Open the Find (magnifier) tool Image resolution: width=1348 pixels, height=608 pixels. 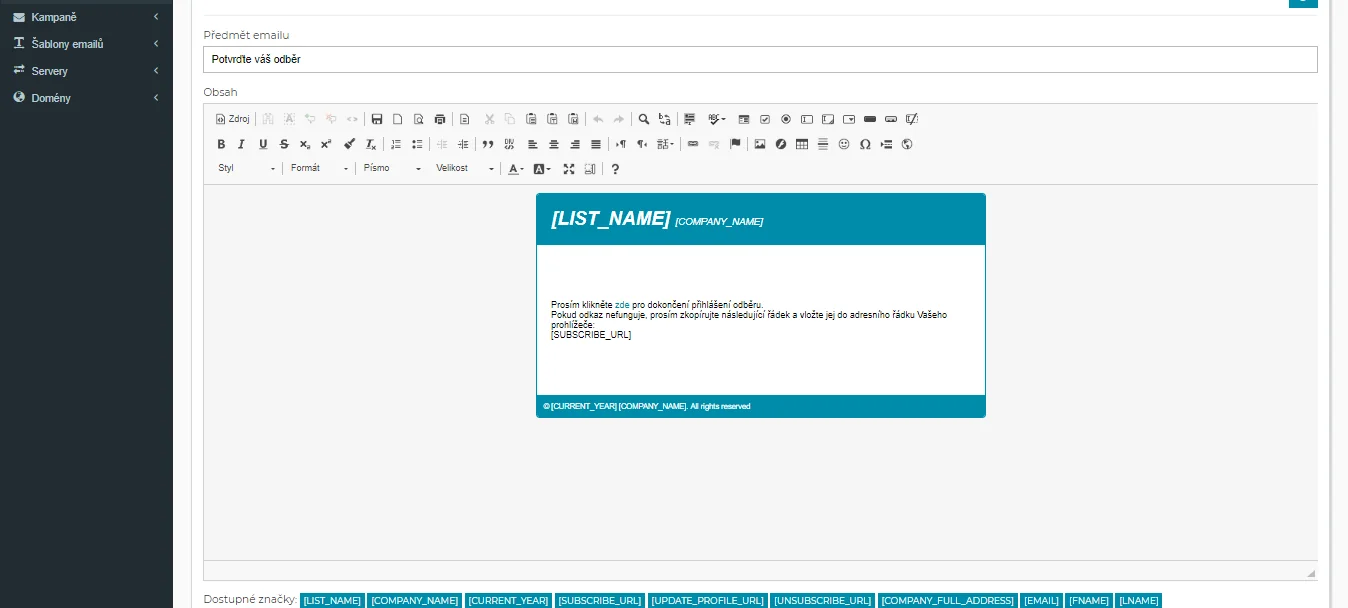point(644,119)
